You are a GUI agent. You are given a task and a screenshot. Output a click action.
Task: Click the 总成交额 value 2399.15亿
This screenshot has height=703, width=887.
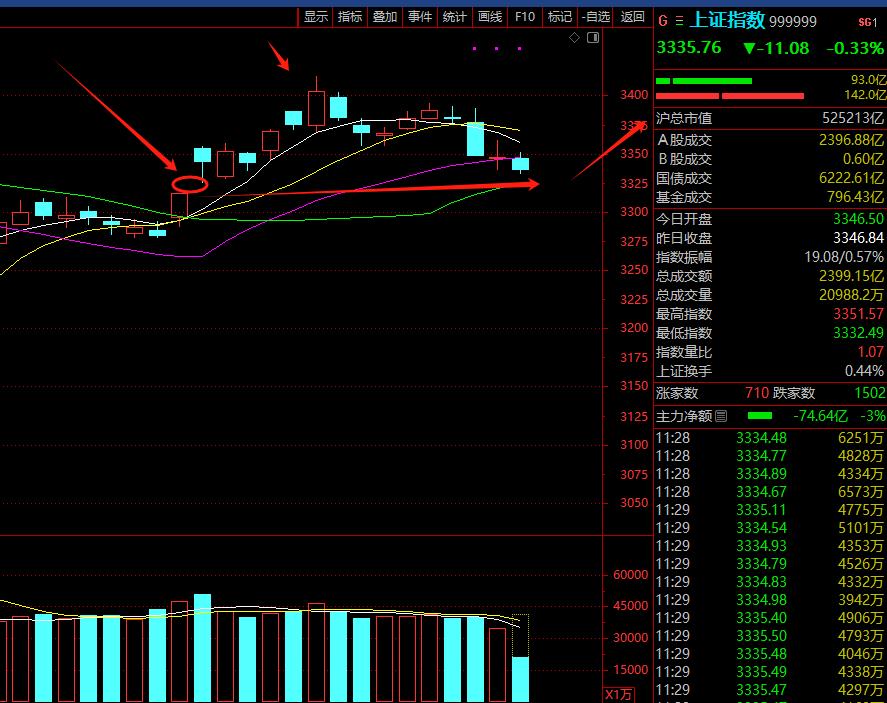[x=851, y=276]
